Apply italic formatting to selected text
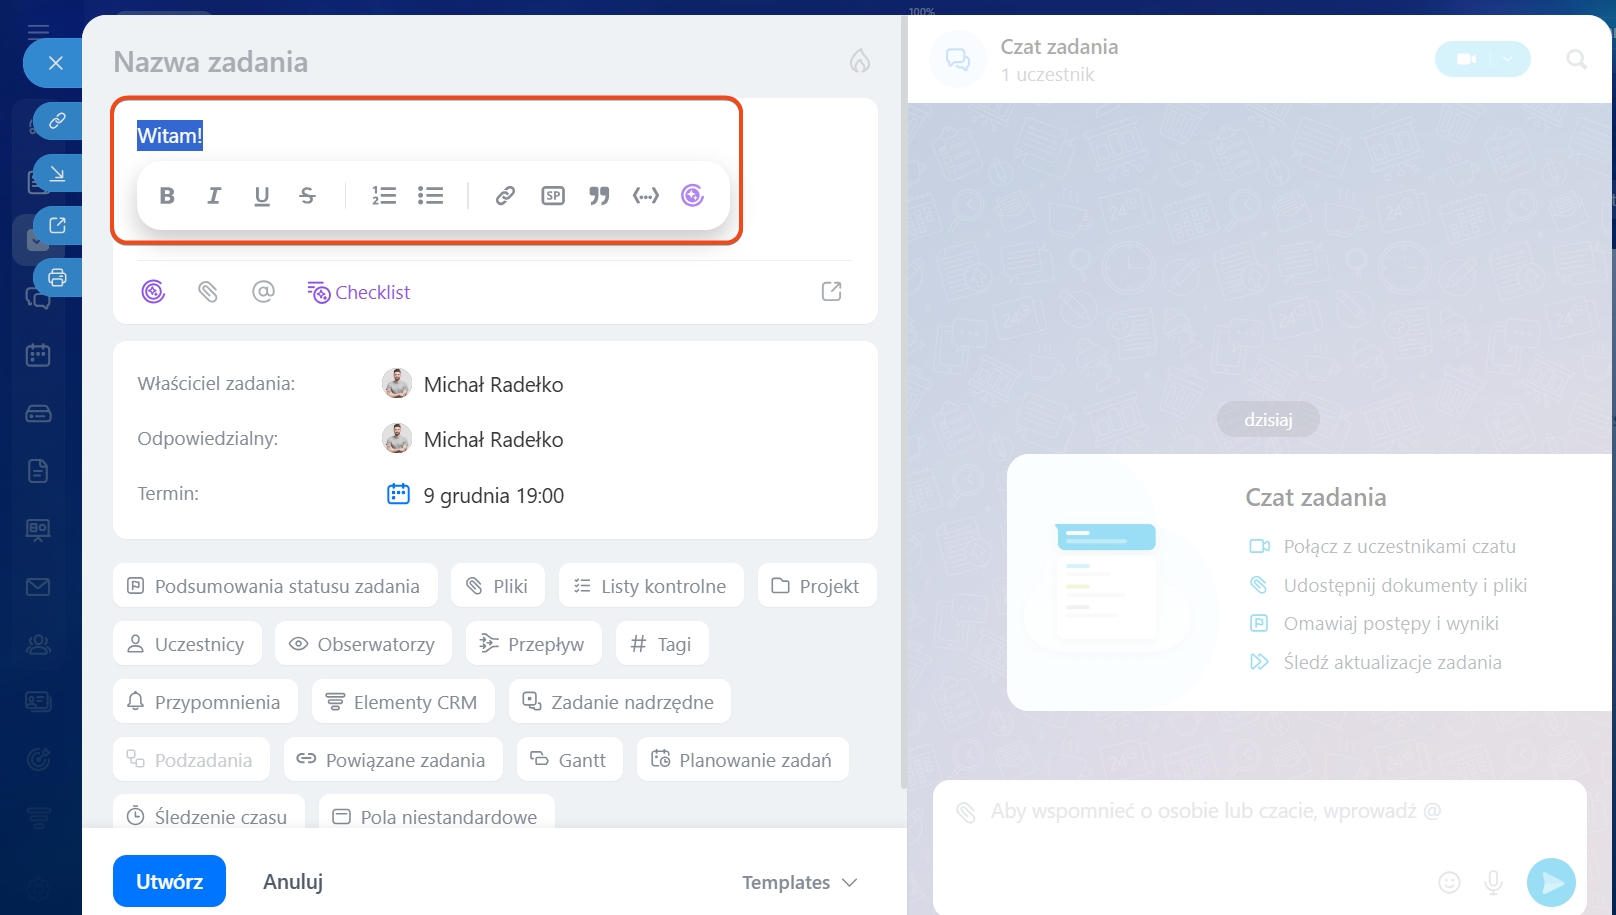This screenshot has height=915, width=1616. [214, 196]
